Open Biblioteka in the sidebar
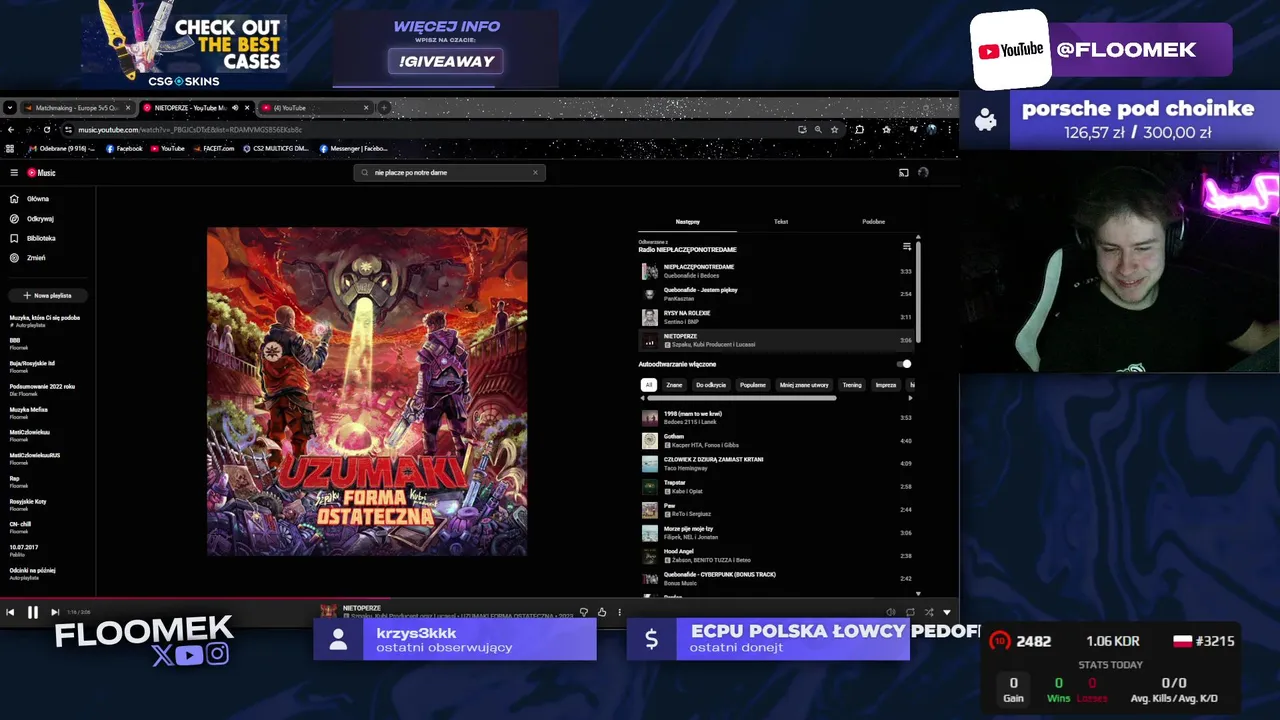Viewport: 1280px width, 720px height. [41, 238]
